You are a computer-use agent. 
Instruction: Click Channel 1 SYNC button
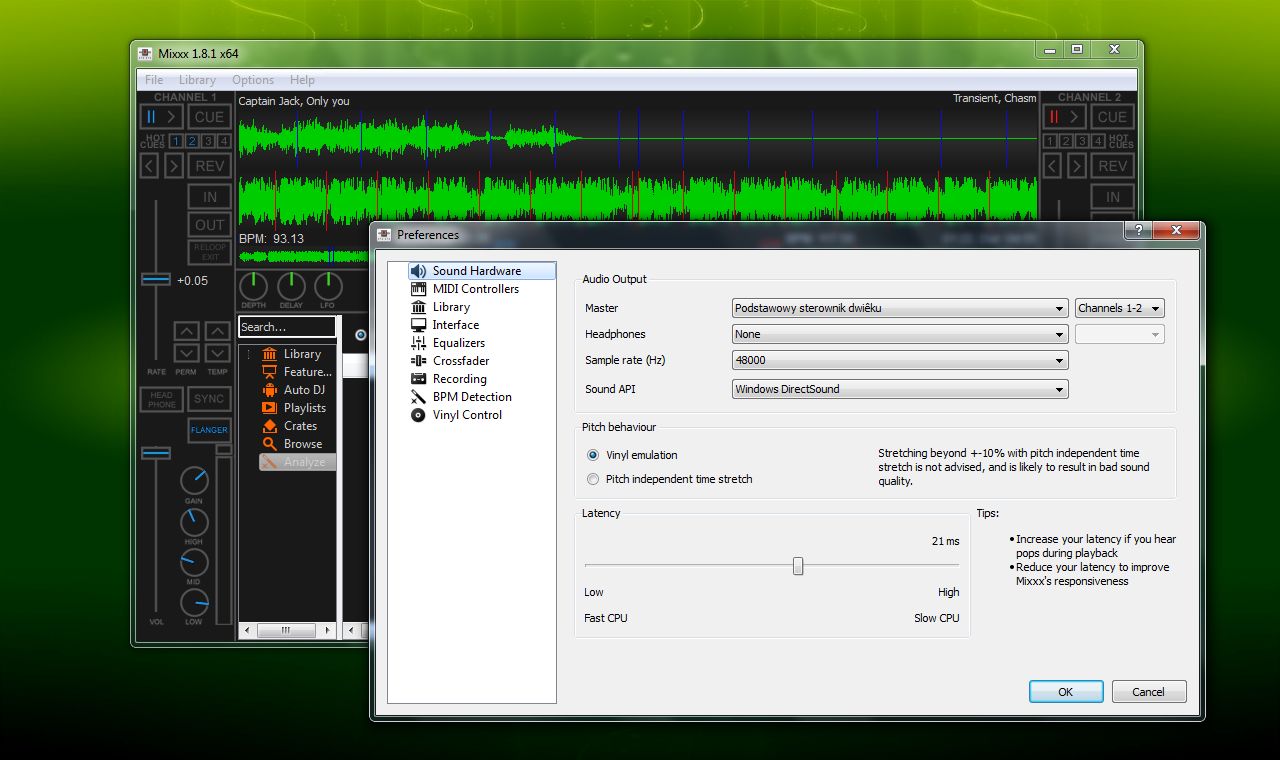tap(209, 399)
